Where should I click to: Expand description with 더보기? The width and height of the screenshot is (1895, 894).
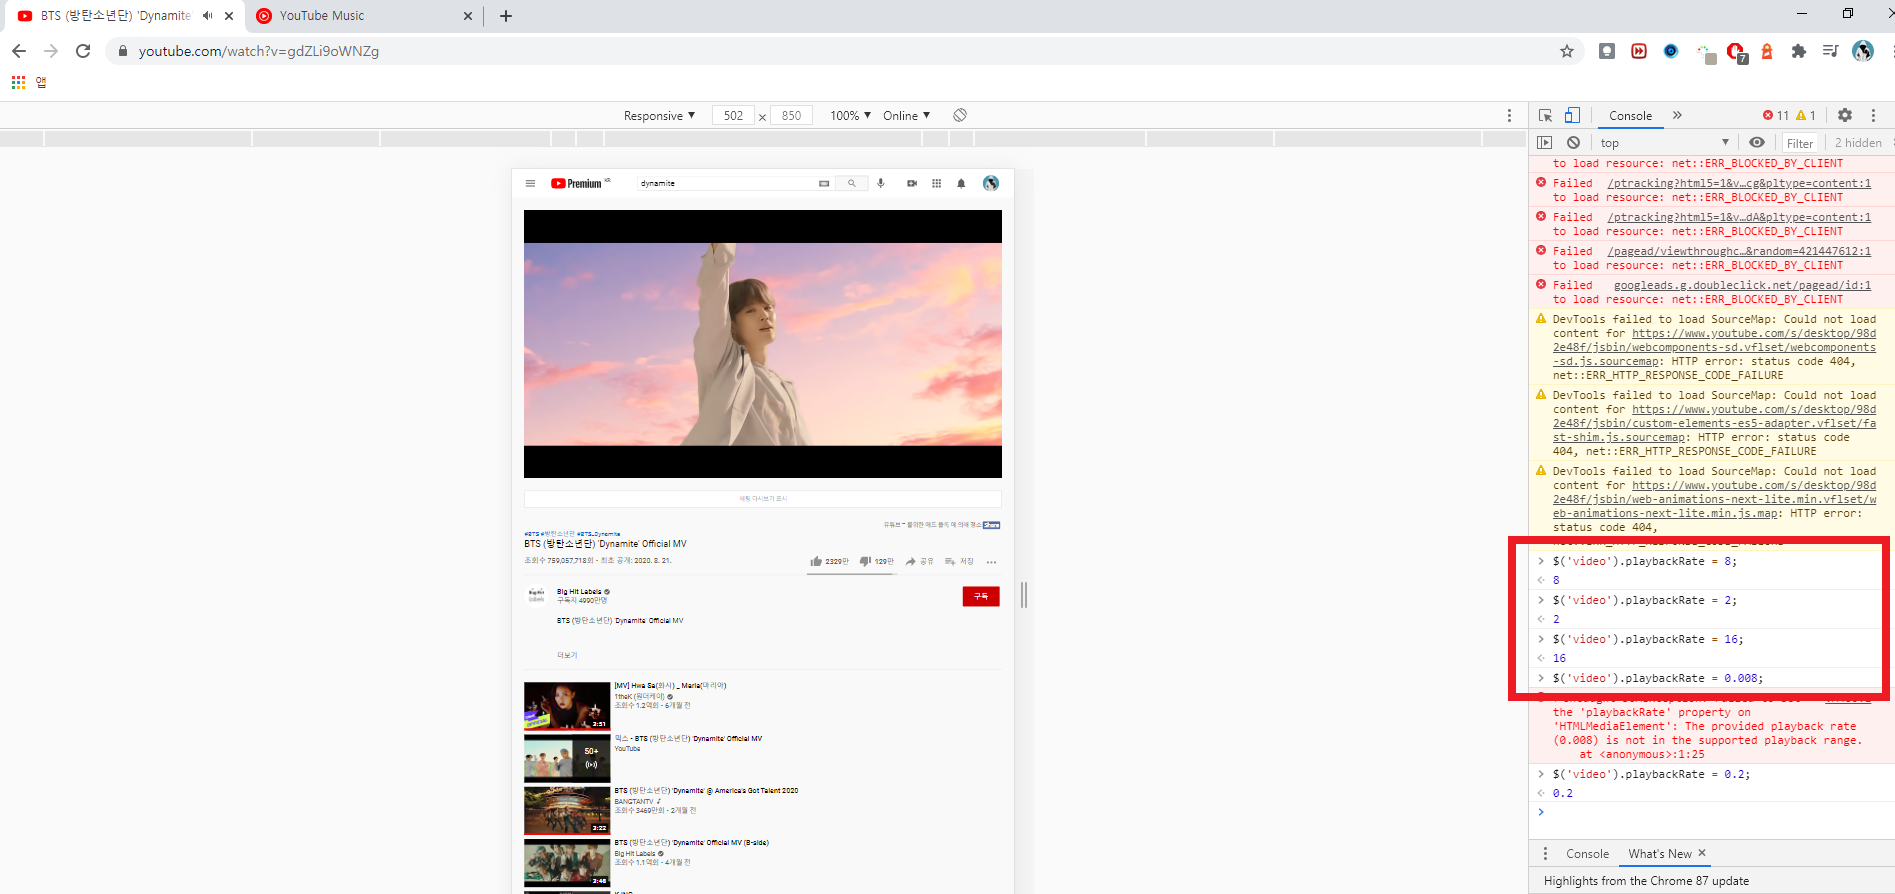[567, 655]
